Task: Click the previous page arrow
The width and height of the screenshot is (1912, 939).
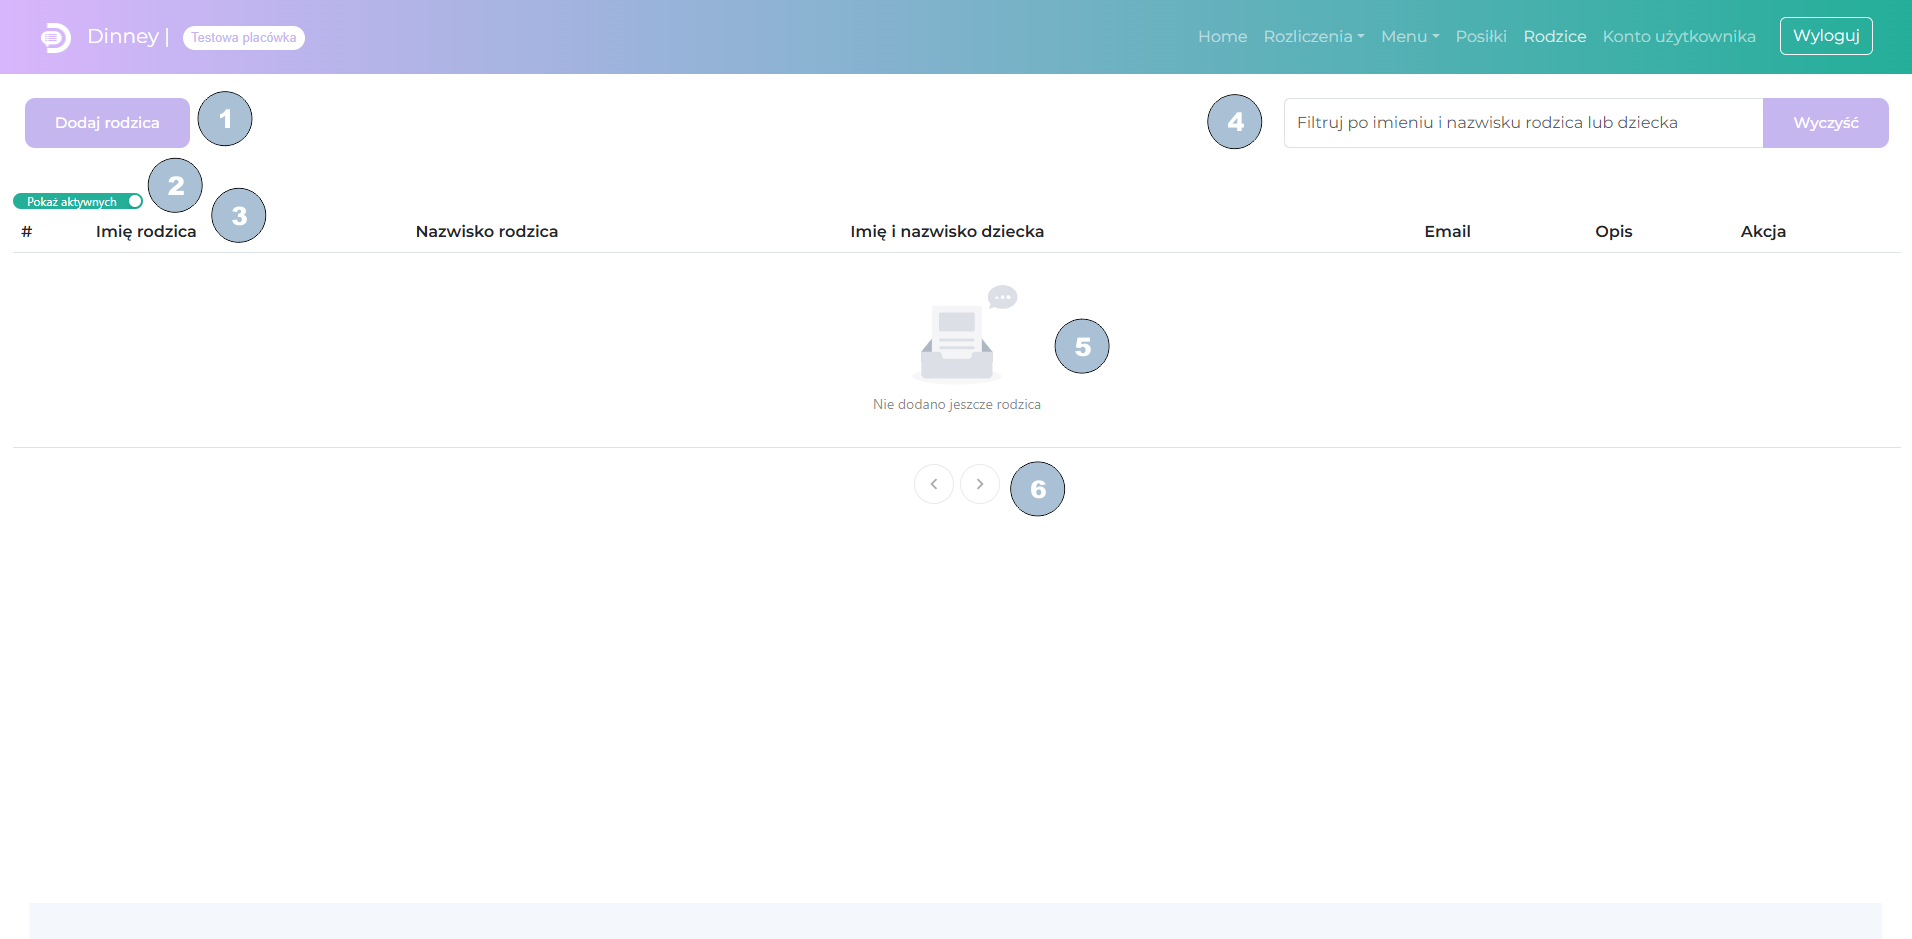Action: pyautogui.click(x=933, y=484)
